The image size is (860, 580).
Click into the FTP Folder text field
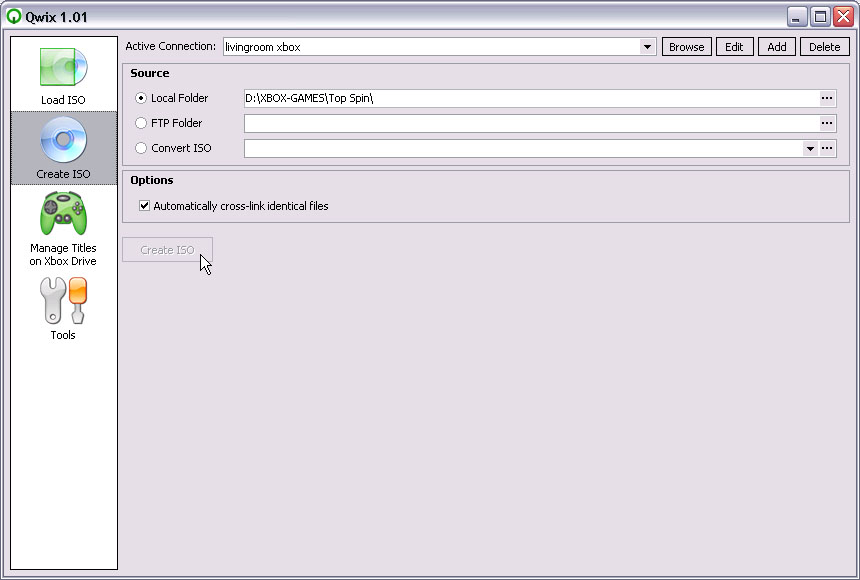click(530, 123)
